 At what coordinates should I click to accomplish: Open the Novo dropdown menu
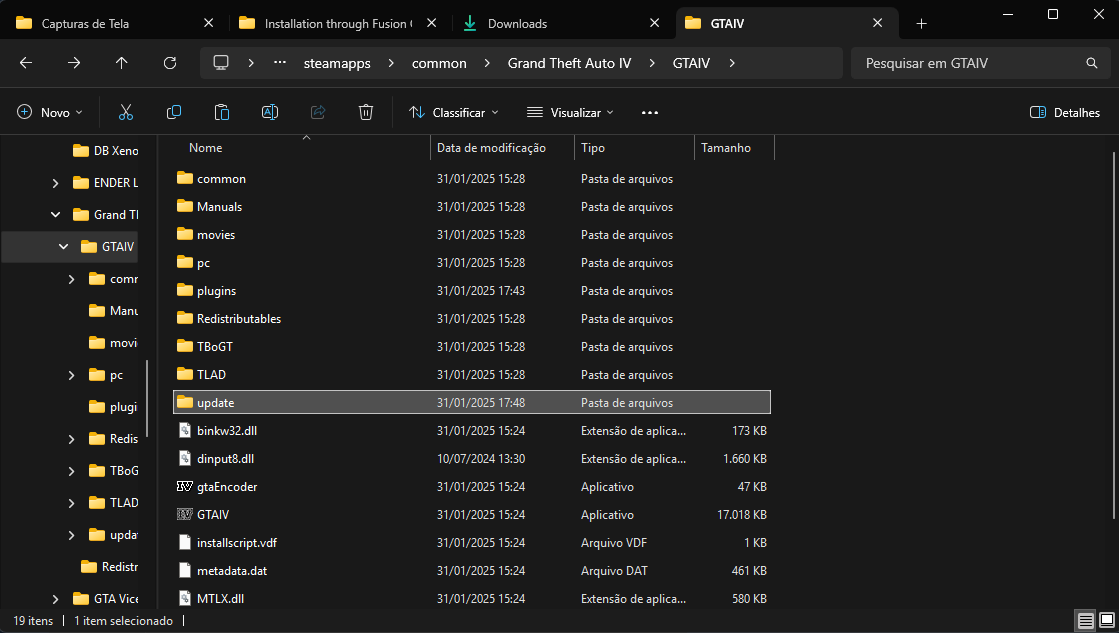click(x=50, y=113)
